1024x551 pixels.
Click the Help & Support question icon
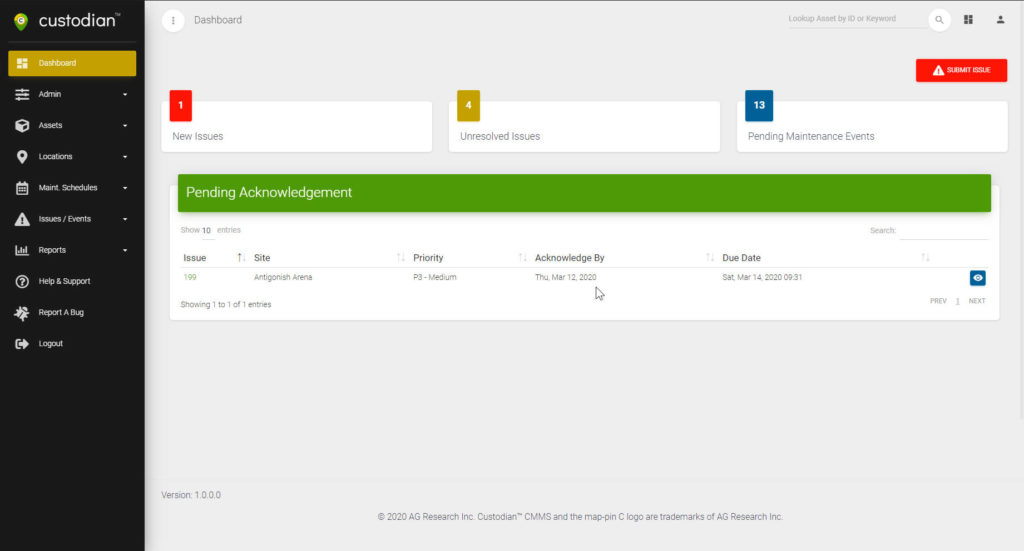pos(22,282)
